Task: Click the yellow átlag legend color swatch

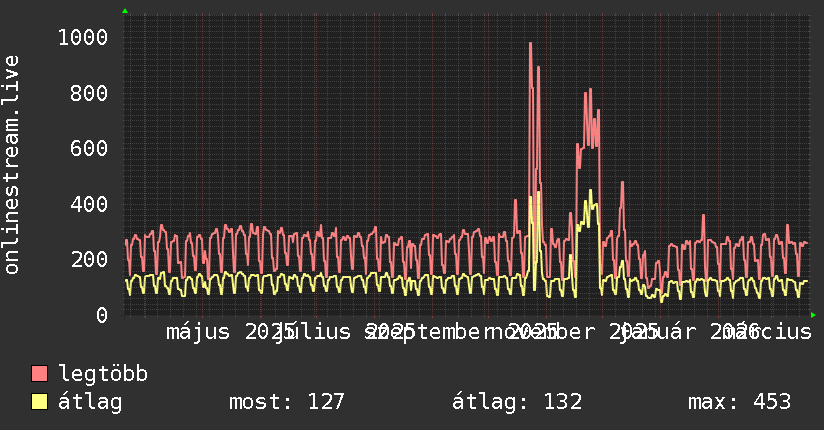Action: click(x=39, y=402)
